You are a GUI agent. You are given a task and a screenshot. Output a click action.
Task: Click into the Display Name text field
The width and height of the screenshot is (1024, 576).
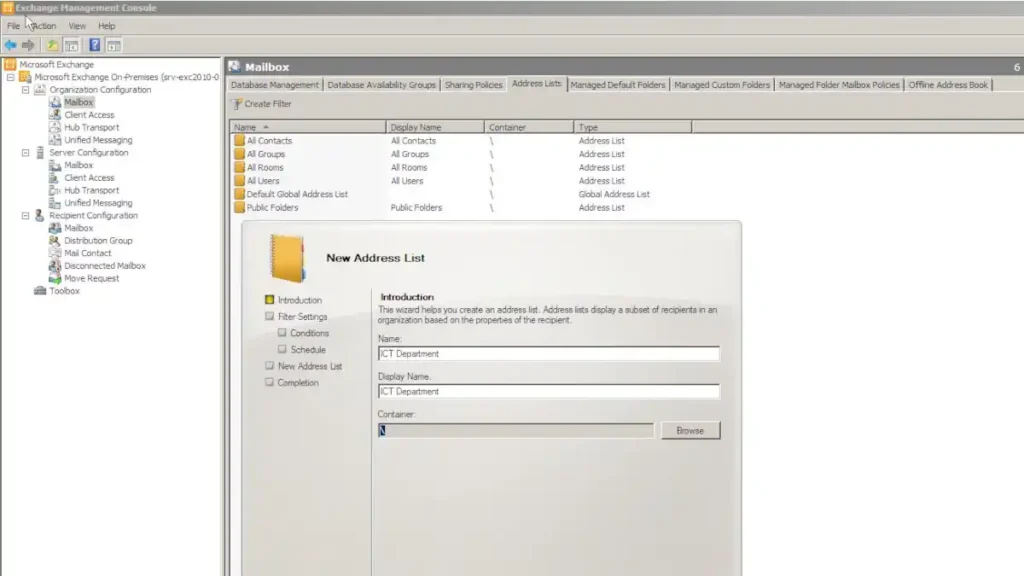549,391
